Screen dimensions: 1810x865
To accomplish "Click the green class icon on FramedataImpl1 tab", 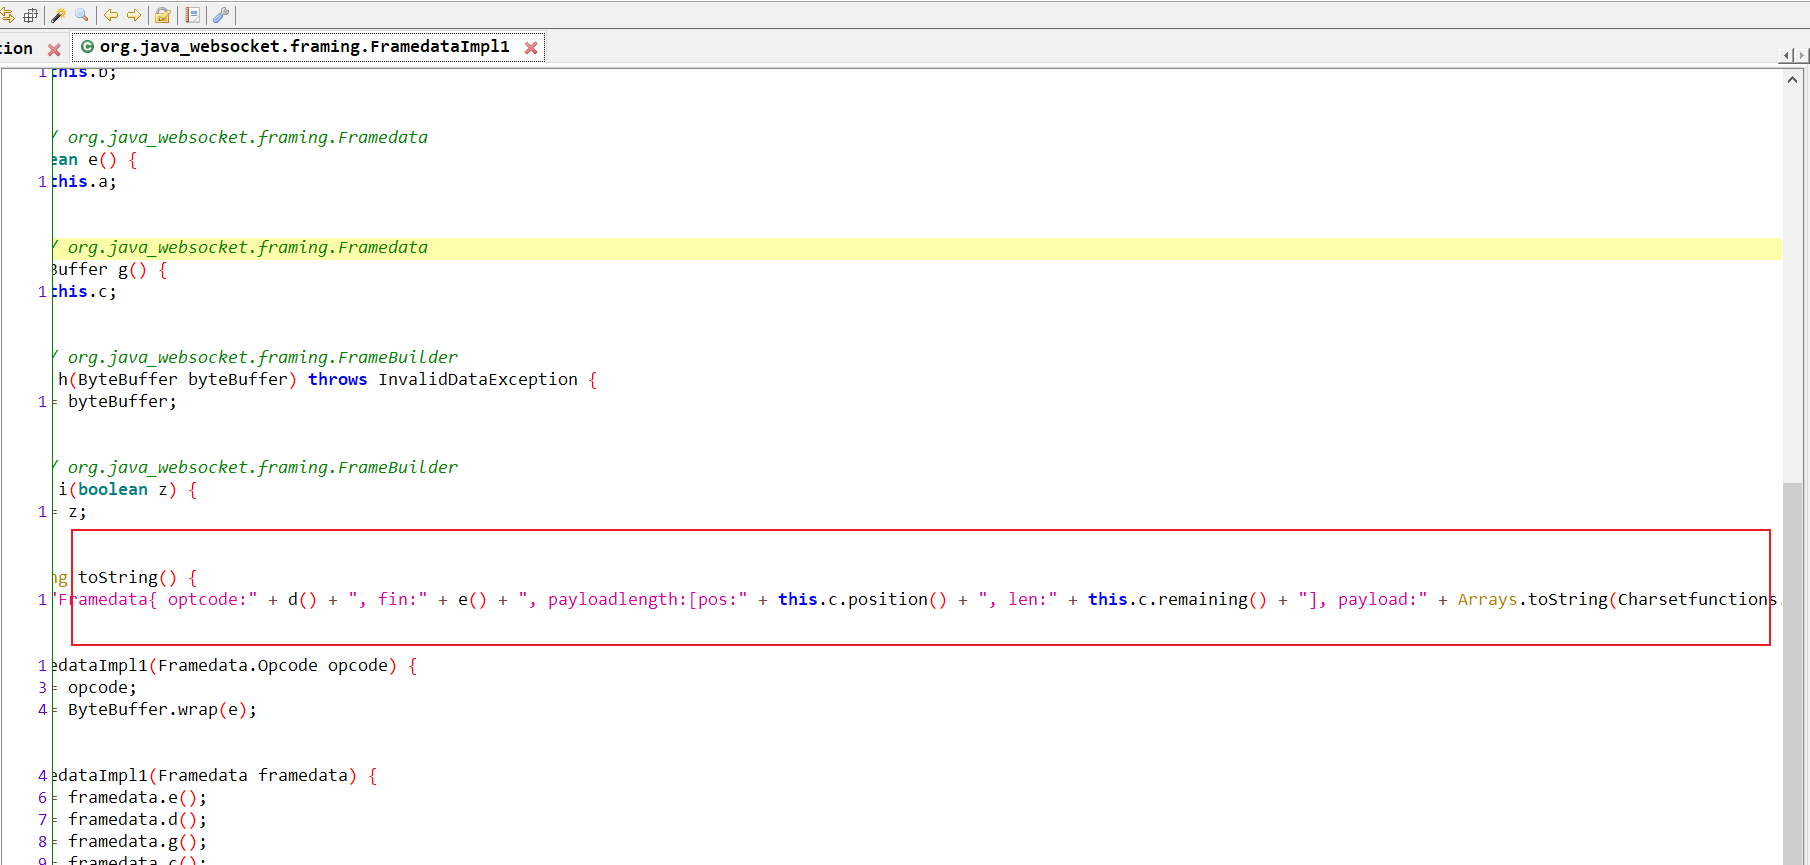I will point(87,46).
